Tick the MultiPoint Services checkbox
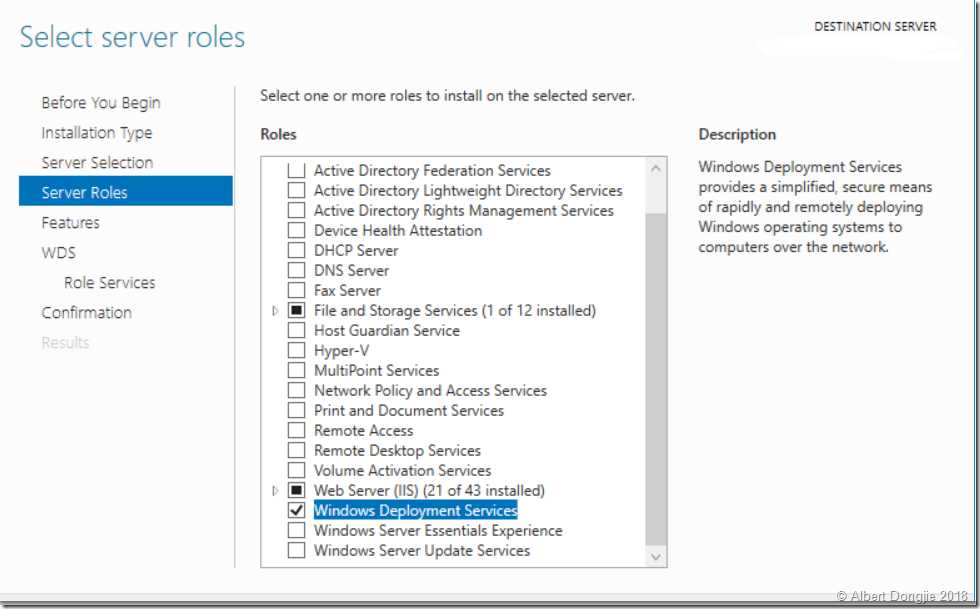The width and height of the screenshot is (980, 609). [x=296, y=370]
